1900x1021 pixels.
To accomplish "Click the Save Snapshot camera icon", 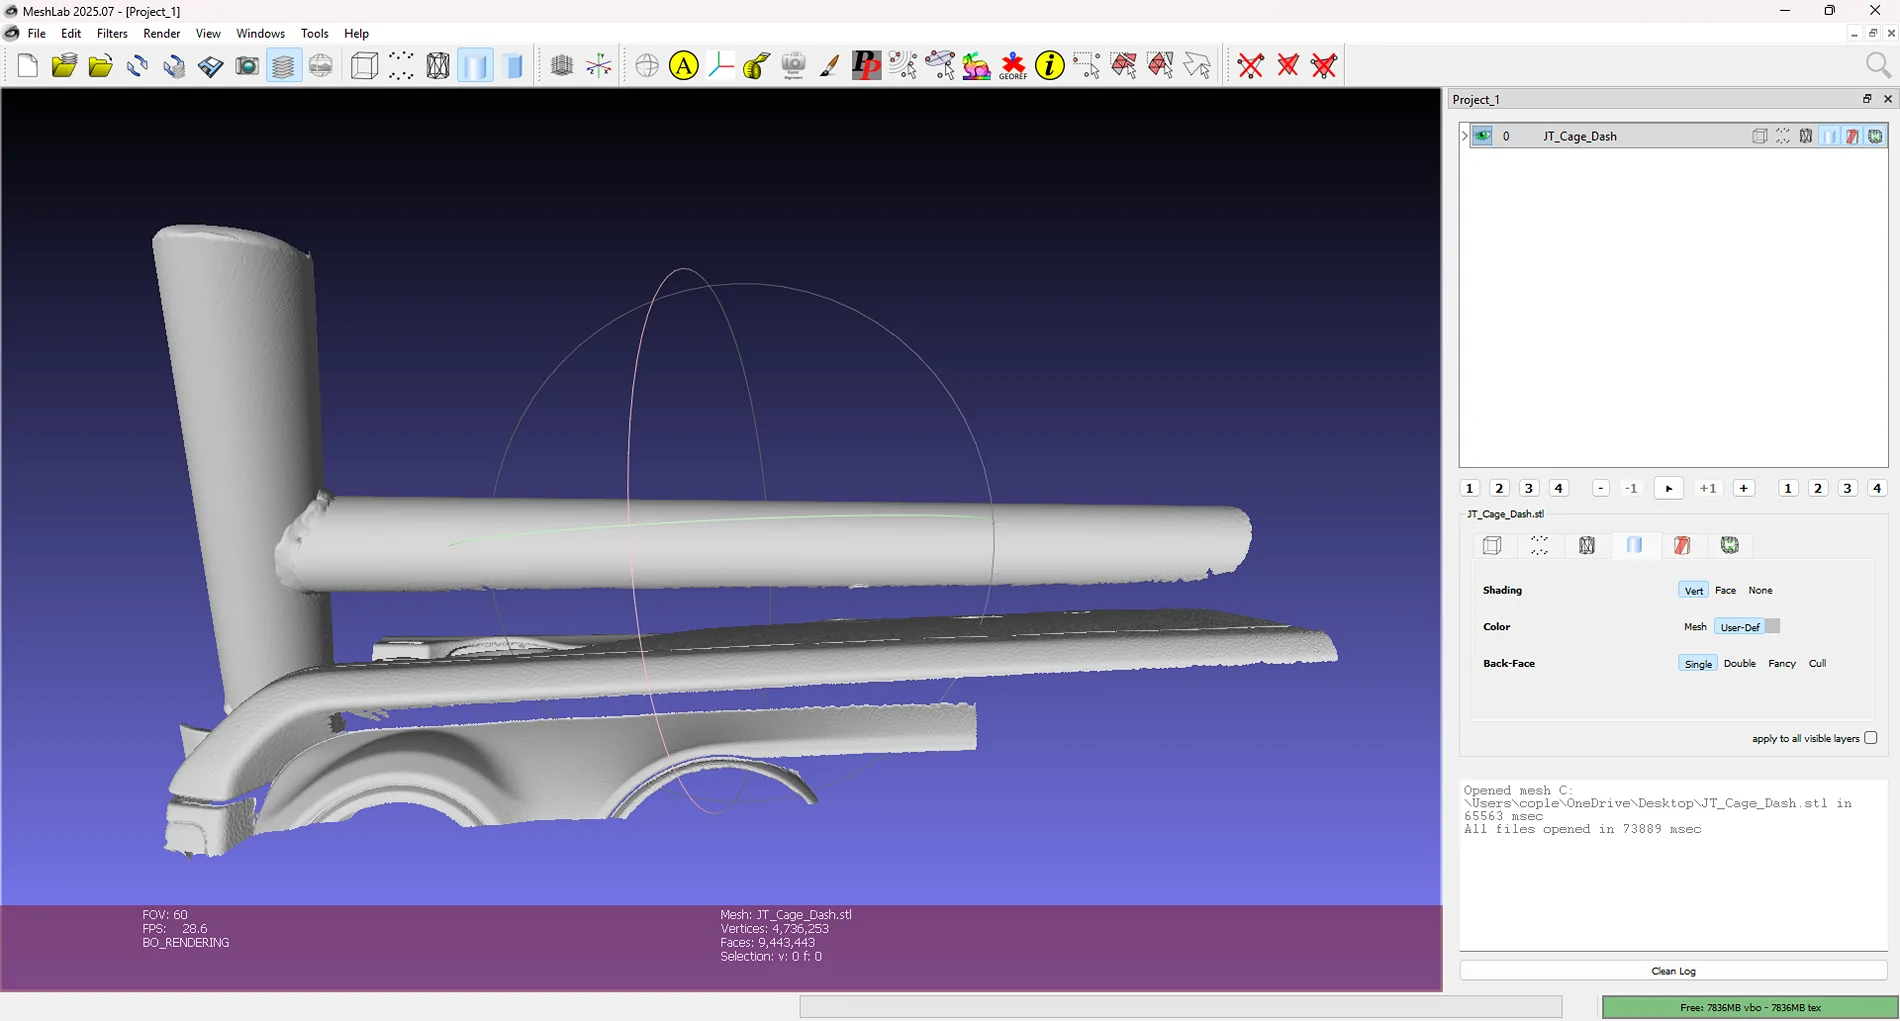I will (x=247, y=66).
